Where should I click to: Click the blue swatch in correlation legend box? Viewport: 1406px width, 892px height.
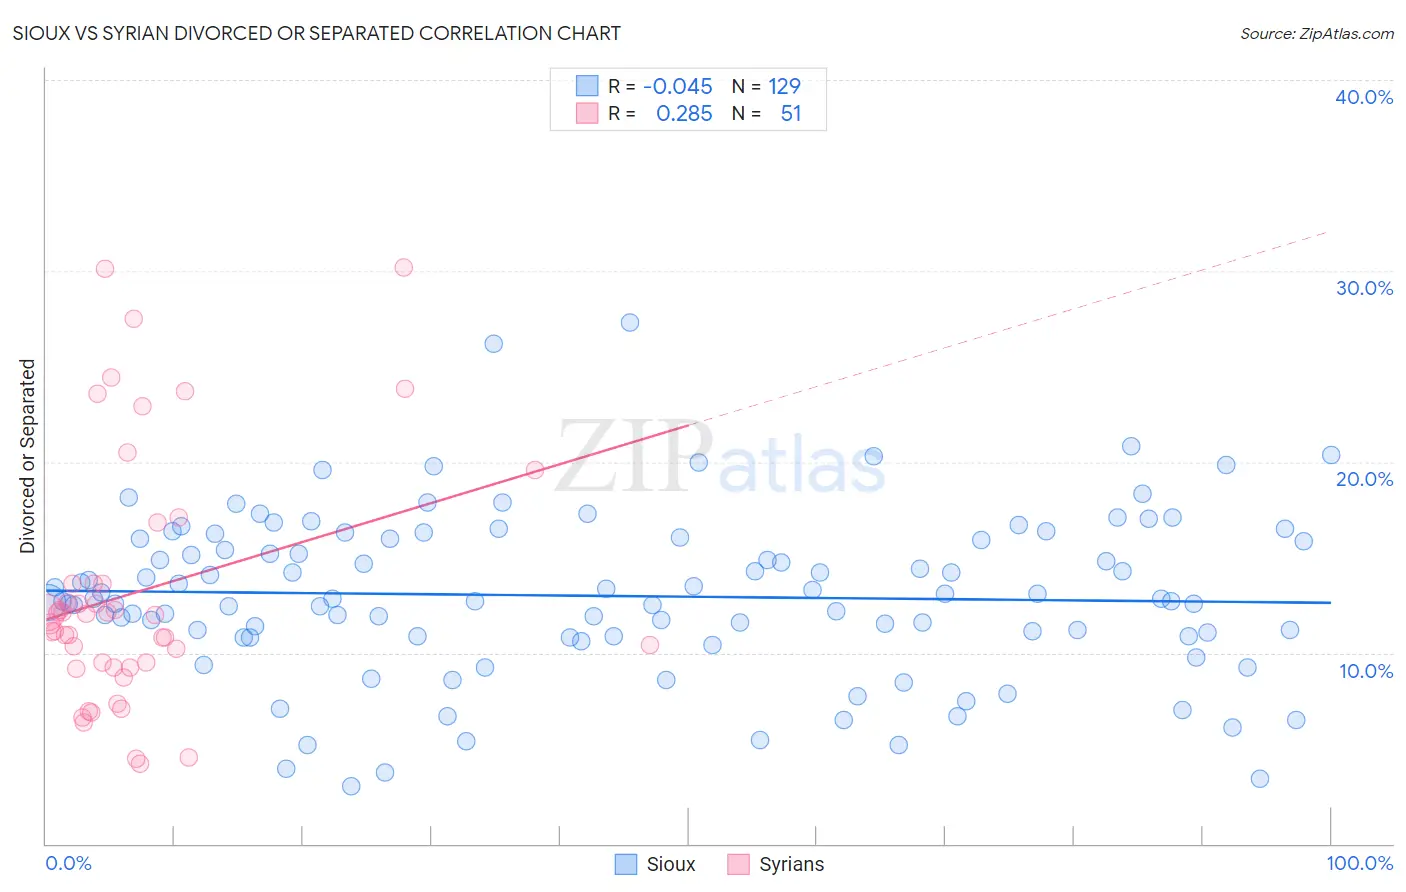click(587, 86)
